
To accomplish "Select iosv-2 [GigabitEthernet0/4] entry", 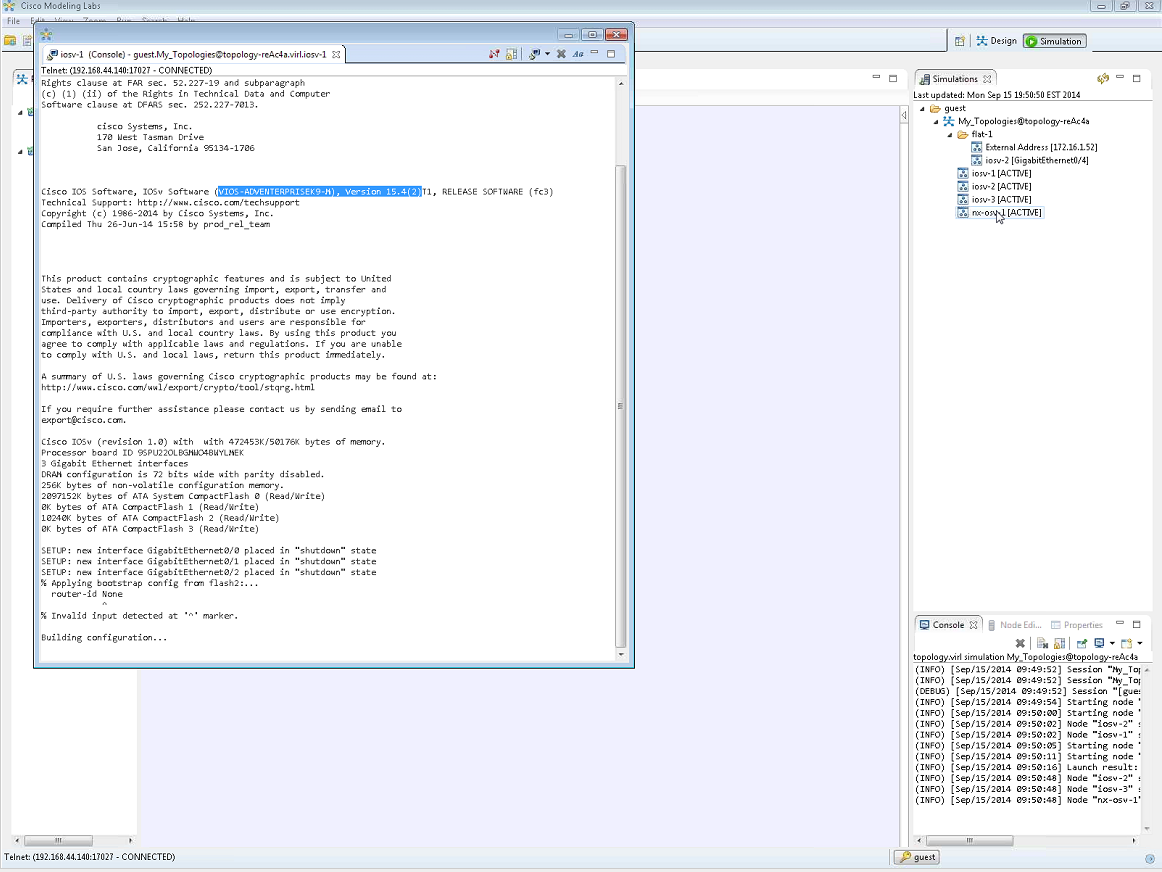I will [x=1030, y=160].
